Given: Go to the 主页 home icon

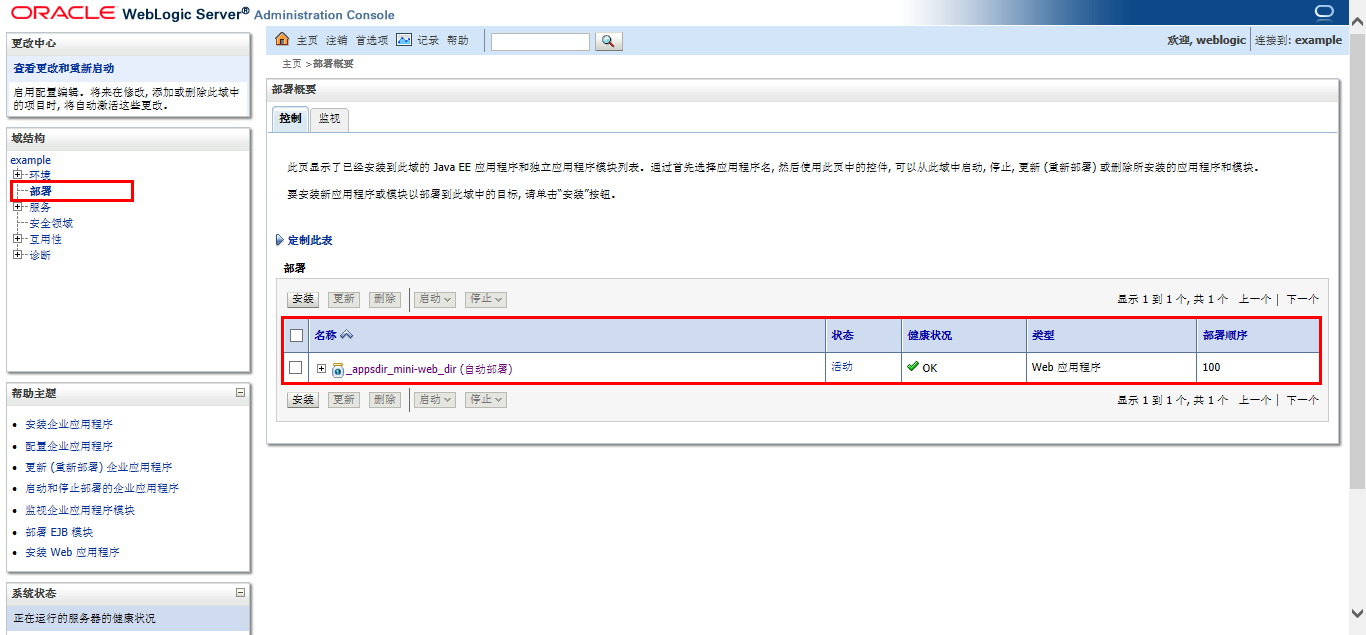Looking at the screenshot, I should click(282, 40).
